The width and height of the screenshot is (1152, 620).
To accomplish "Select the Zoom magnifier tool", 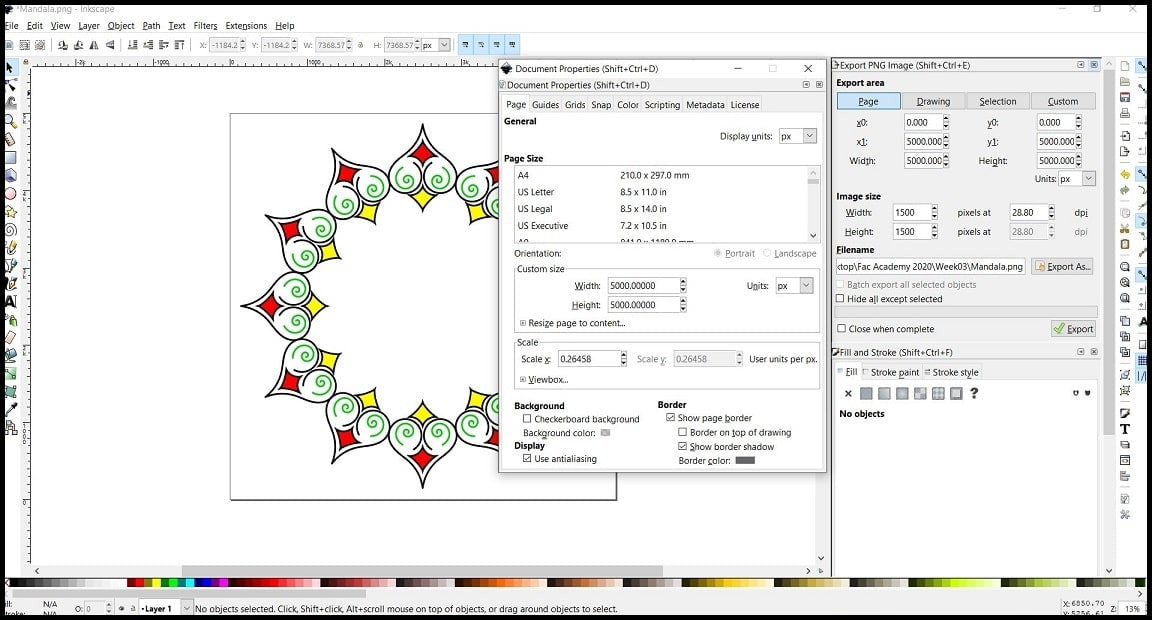I will coord(10,121).
